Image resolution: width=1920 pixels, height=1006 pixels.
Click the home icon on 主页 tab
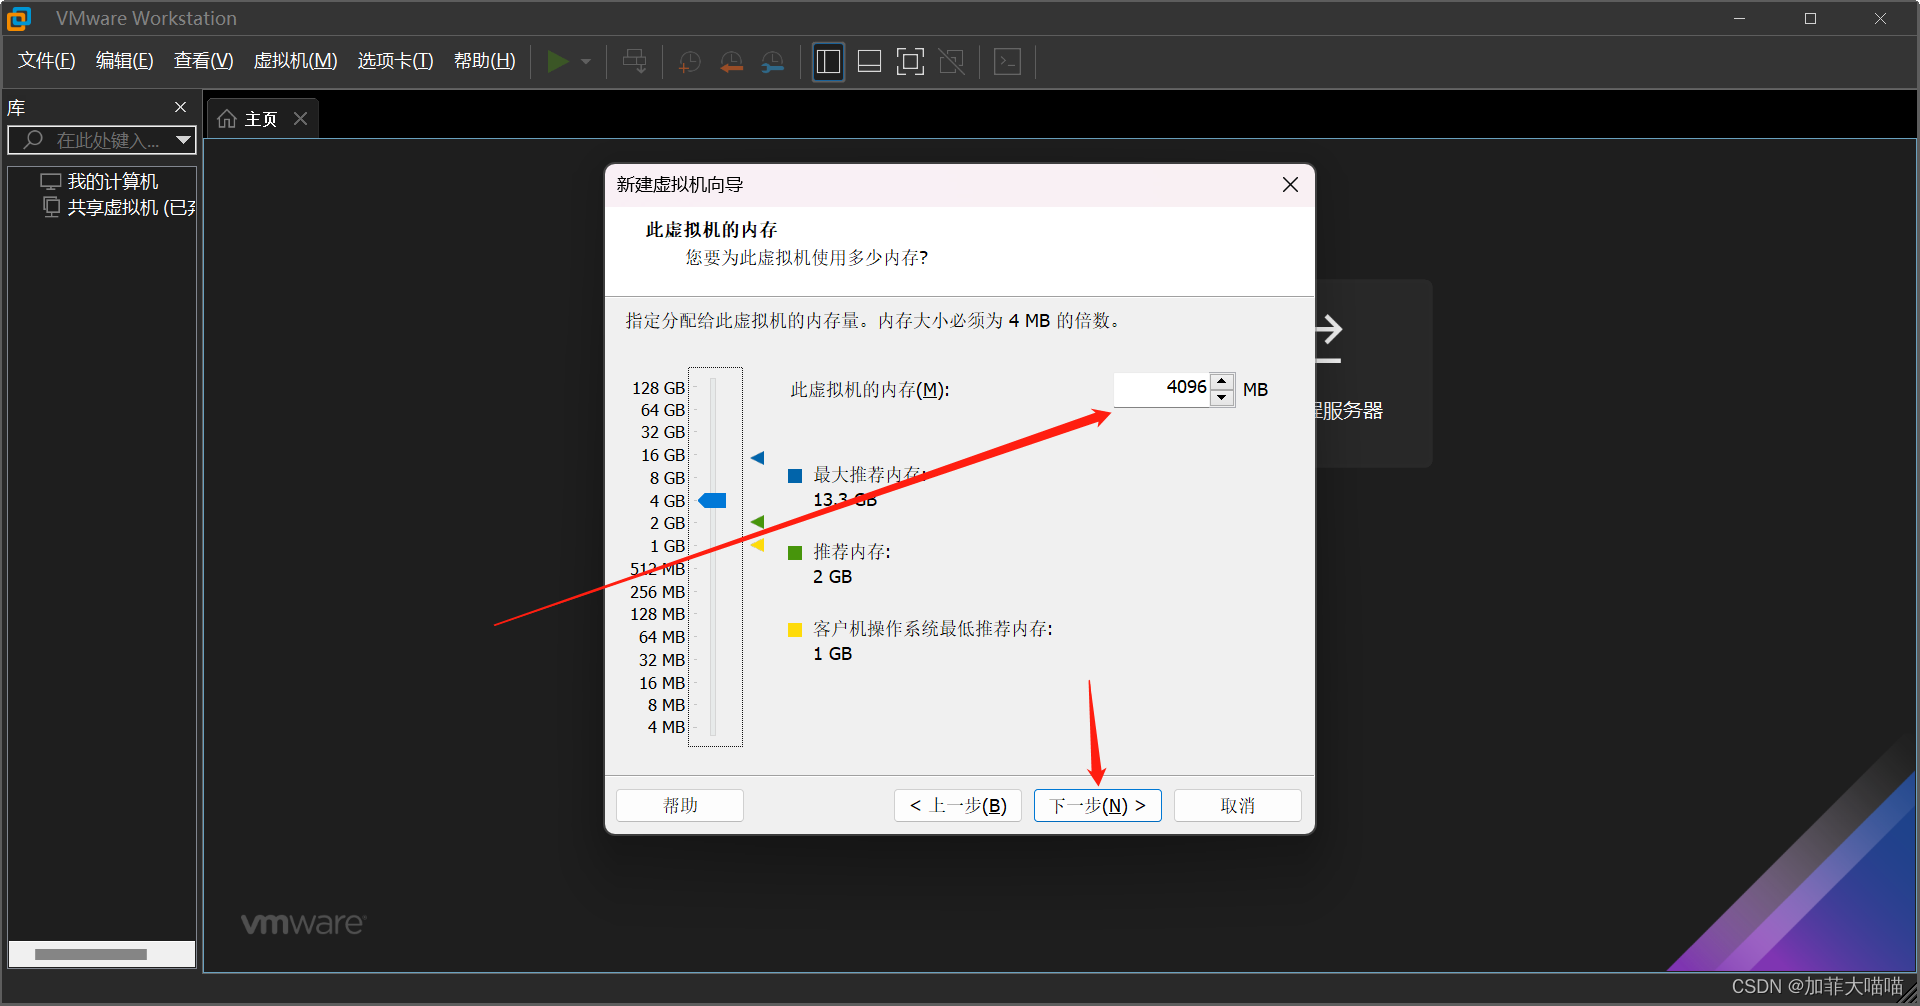pos(227,119)
